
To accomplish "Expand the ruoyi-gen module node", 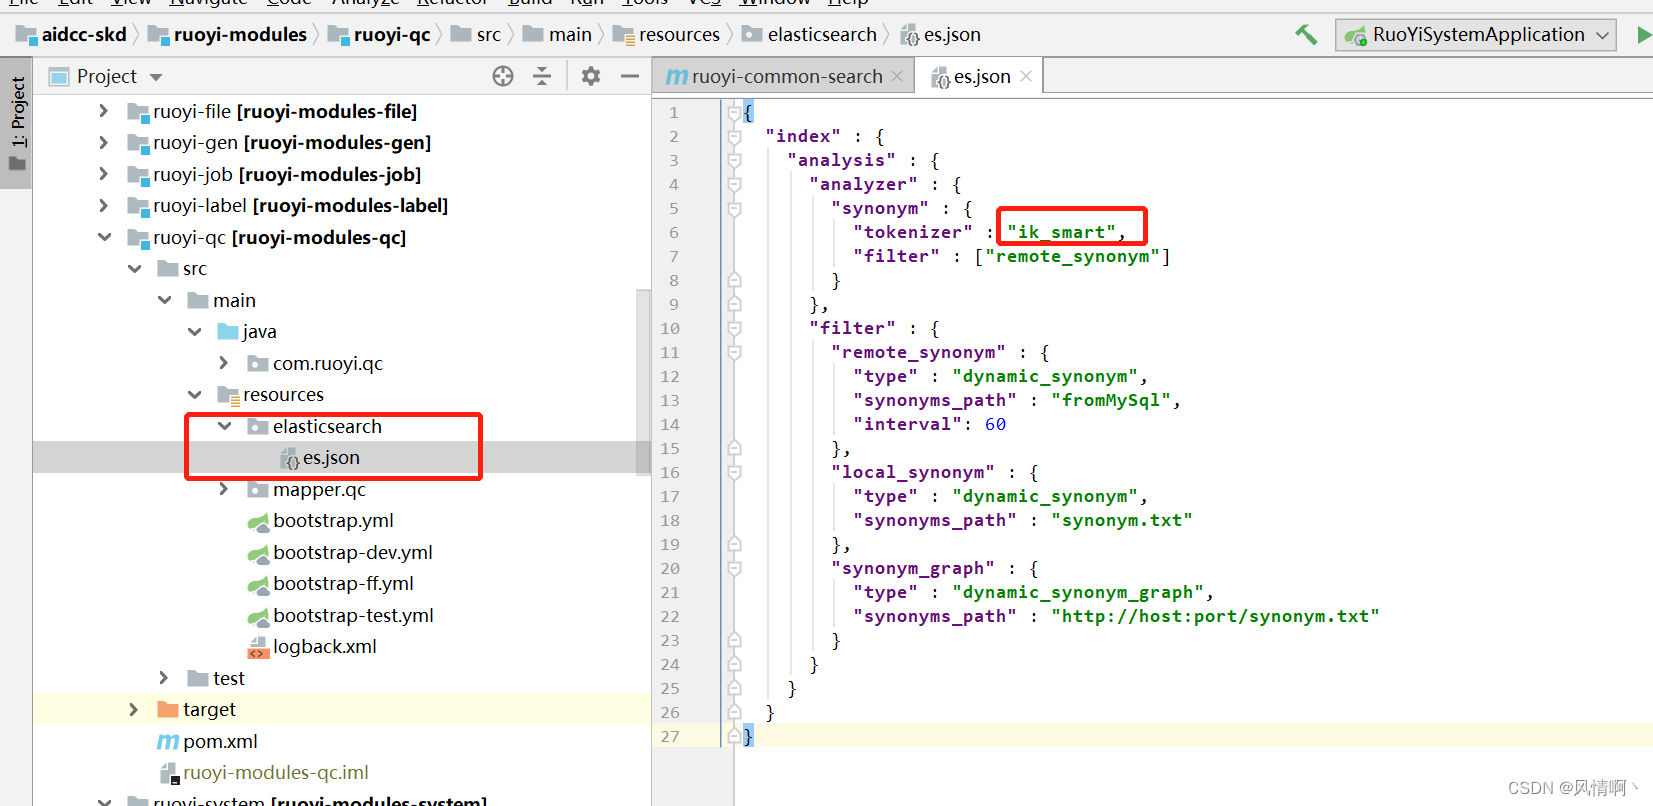I will [x=103, y=143].
